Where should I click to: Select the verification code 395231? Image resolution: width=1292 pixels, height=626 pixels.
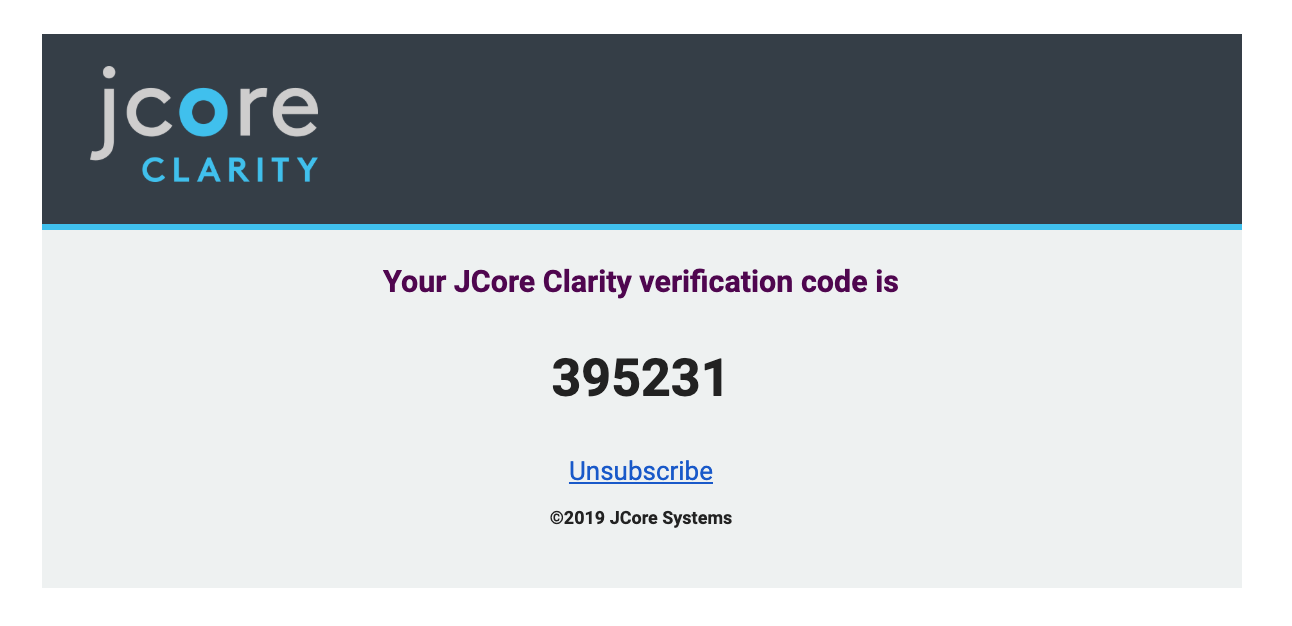point(640,379)
